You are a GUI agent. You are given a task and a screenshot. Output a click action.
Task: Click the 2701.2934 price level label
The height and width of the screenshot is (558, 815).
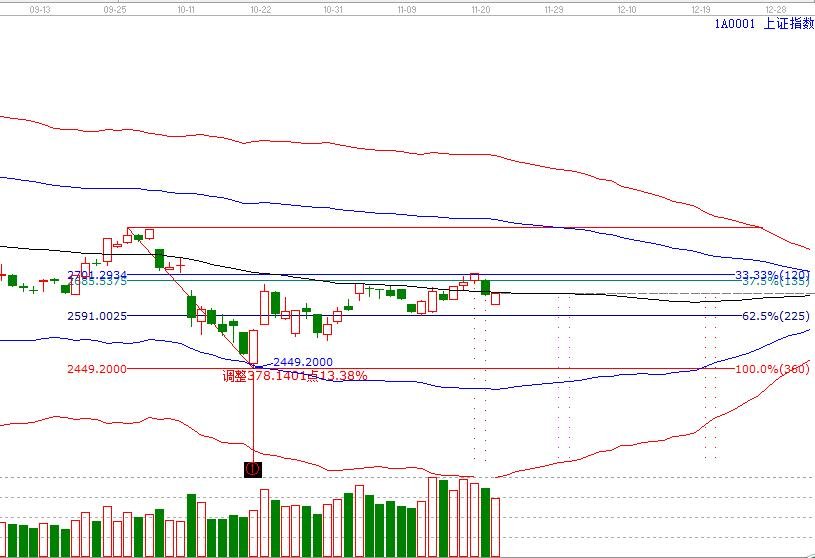[97, 274]
